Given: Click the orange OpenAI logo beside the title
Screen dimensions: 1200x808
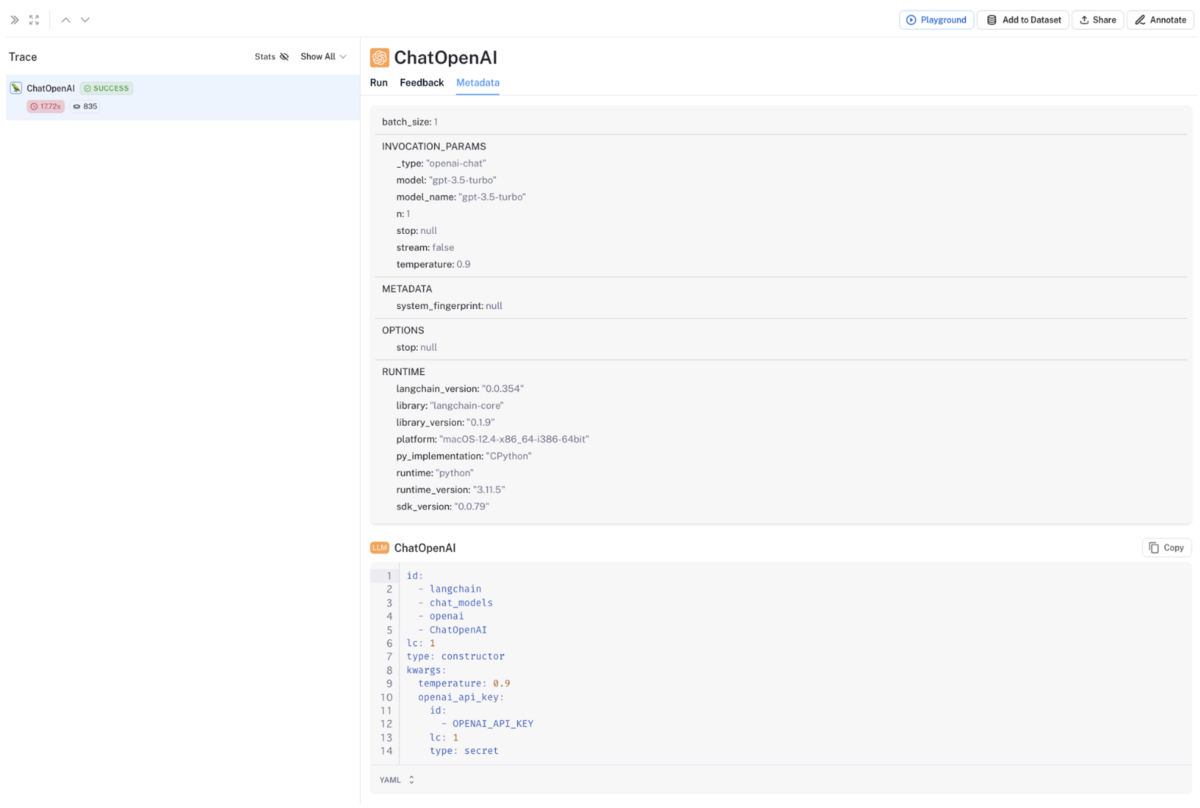Looking at the screenshot, I should pyautogui.click(x=379, y=57).
